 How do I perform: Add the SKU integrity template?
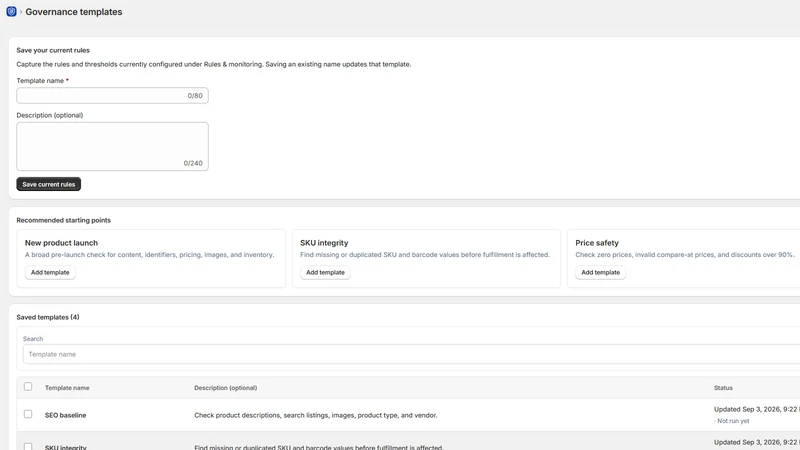click(325, 272)
